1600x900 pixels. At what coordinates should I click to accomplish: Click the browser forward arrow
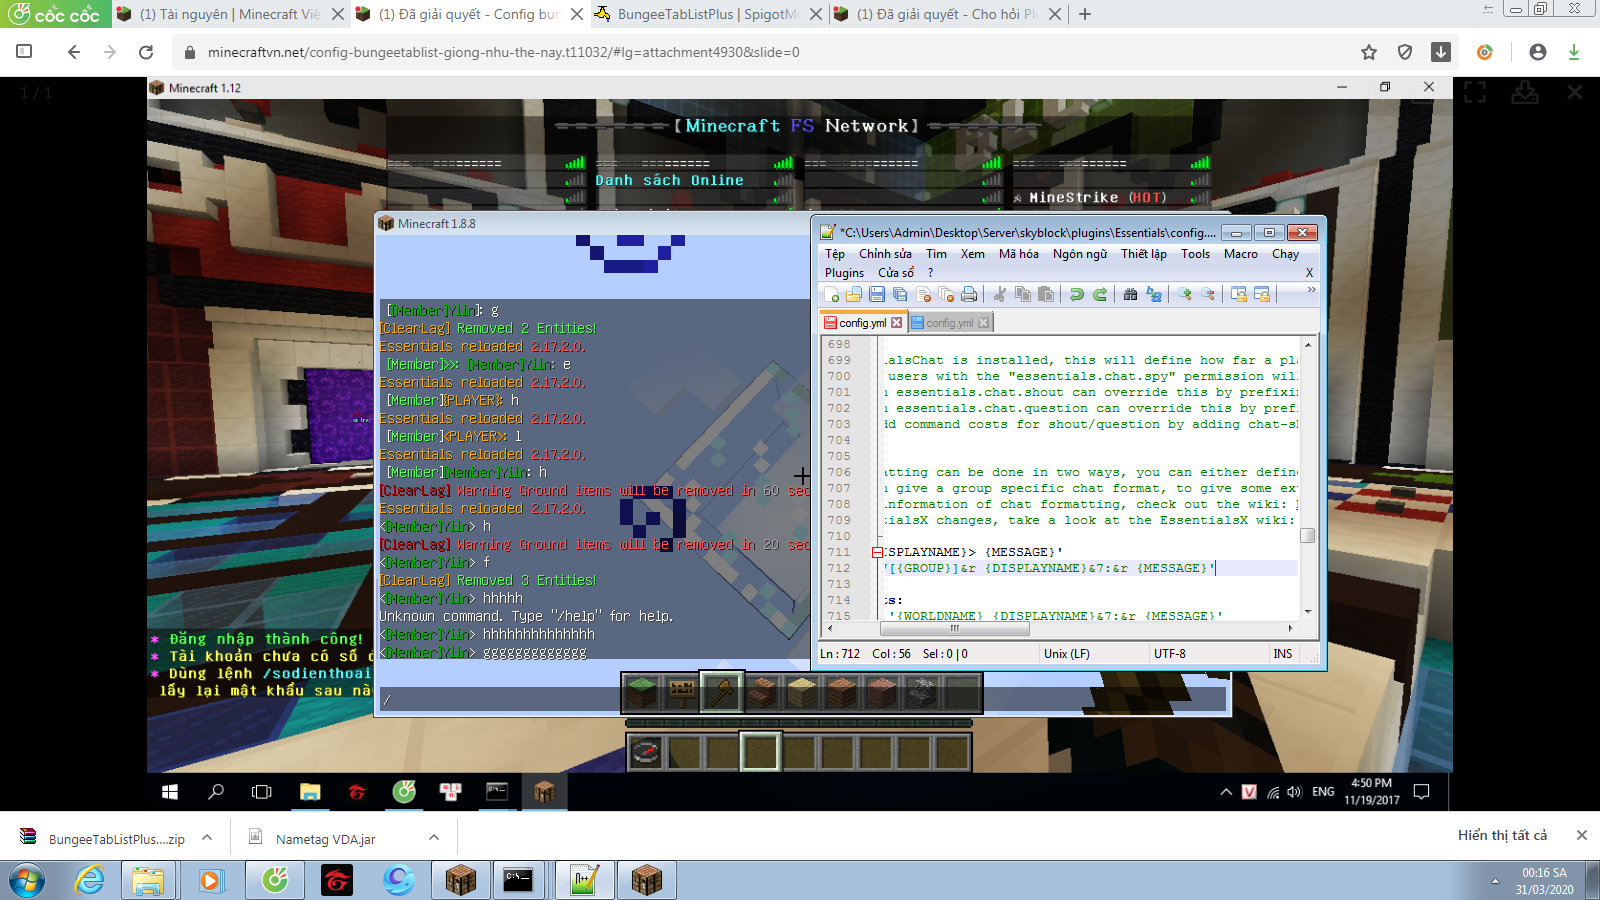[110, 52]
